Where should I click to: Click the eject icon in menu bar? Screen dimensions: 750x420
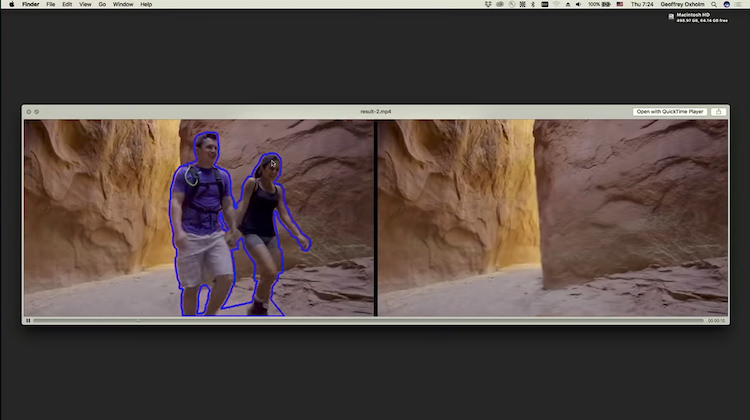(x=568, y=4)
